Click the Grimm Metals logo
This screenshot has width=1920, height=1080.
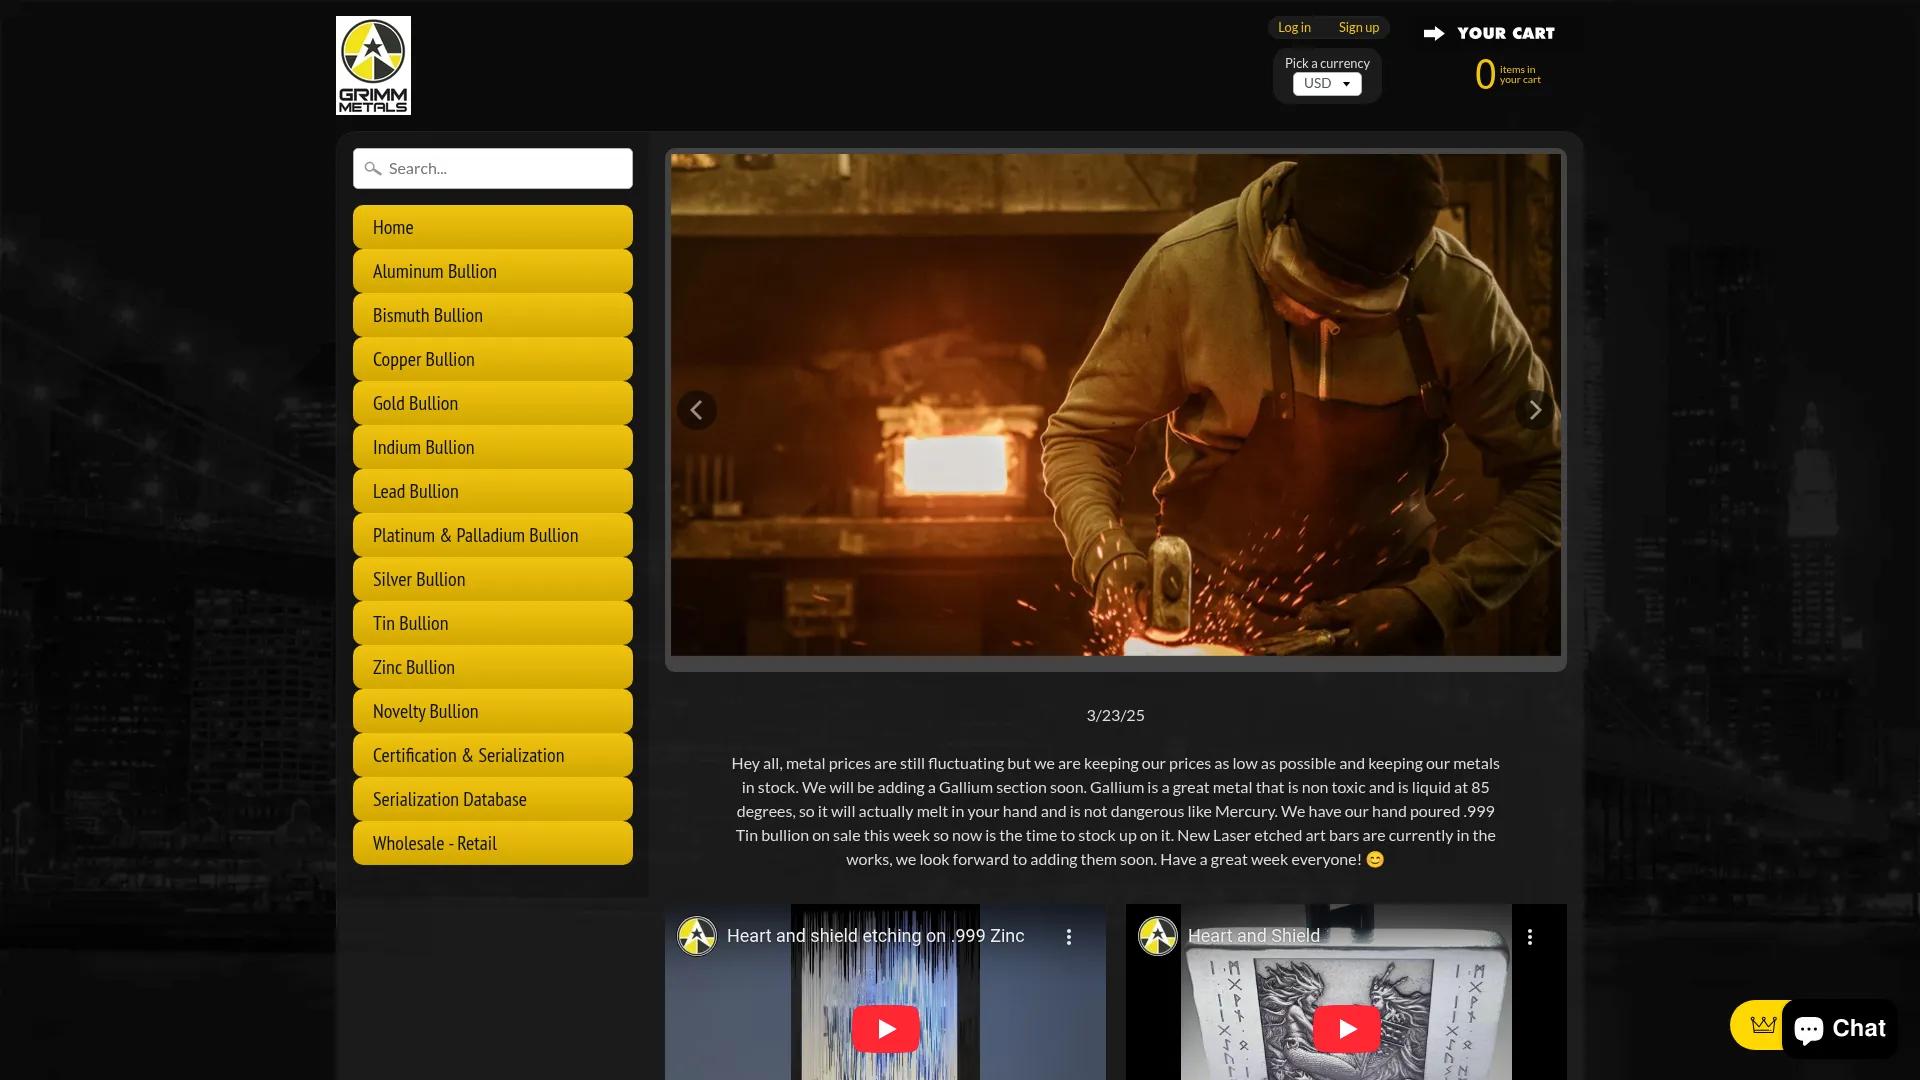point(373,65)
